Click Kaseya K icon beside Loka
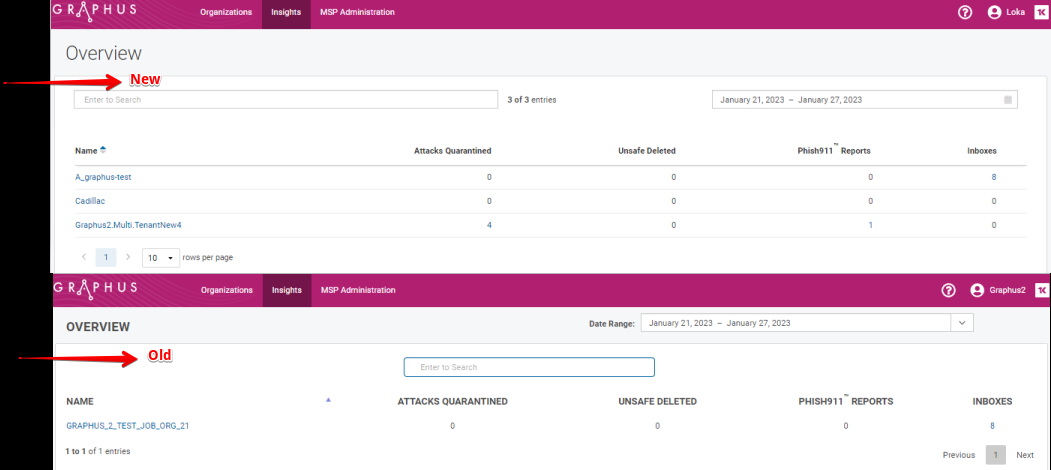This screenshot has height=470, width=1051. tap(1041, 12)
